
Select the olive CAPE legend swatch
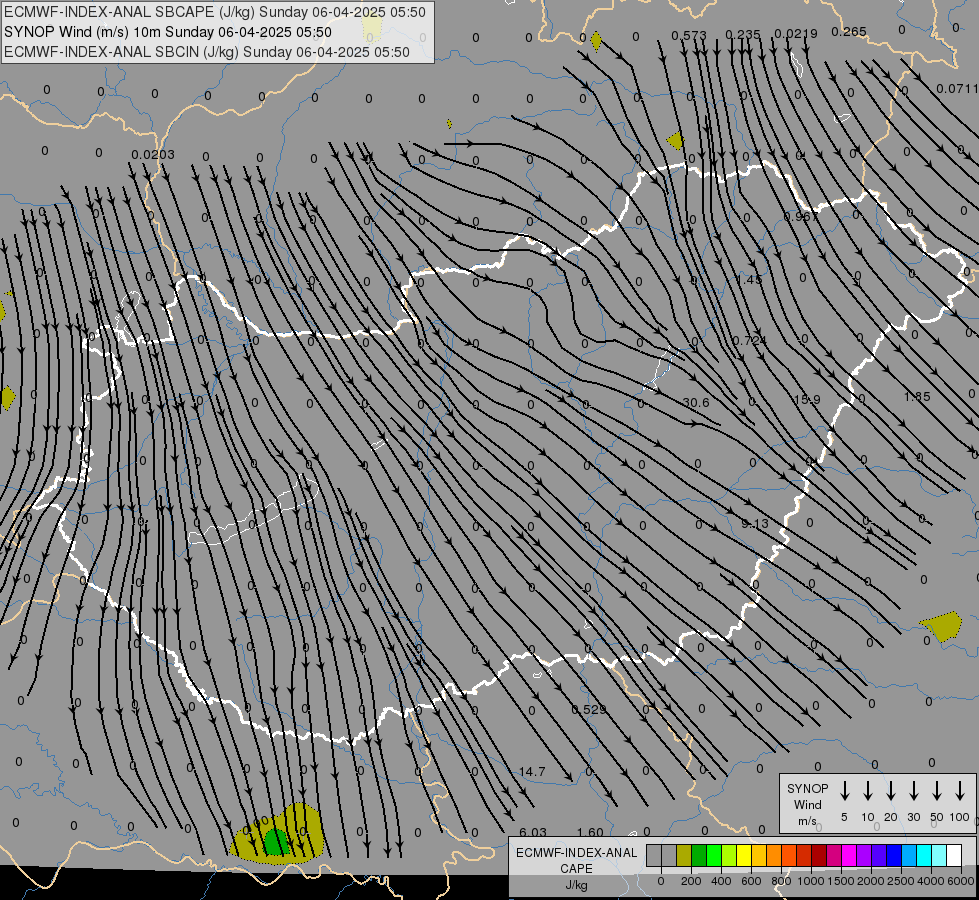pyautogui.click(x=684, y=856)
